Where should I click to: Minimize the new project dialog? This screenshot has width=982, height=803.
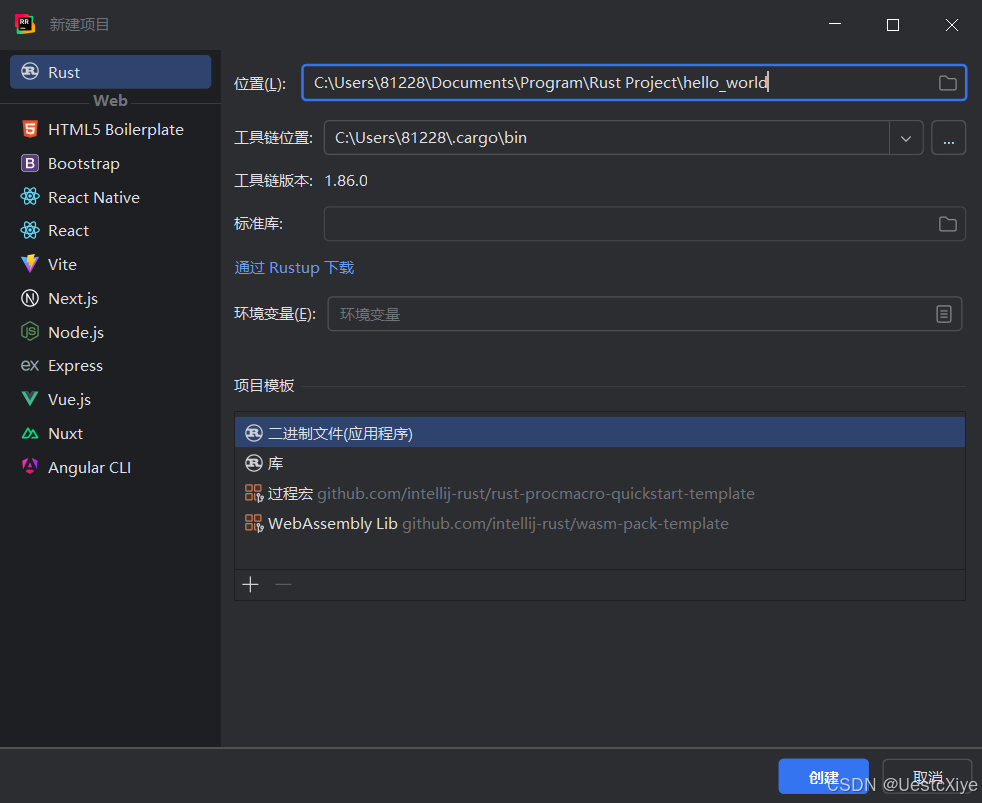coord(835,24)
